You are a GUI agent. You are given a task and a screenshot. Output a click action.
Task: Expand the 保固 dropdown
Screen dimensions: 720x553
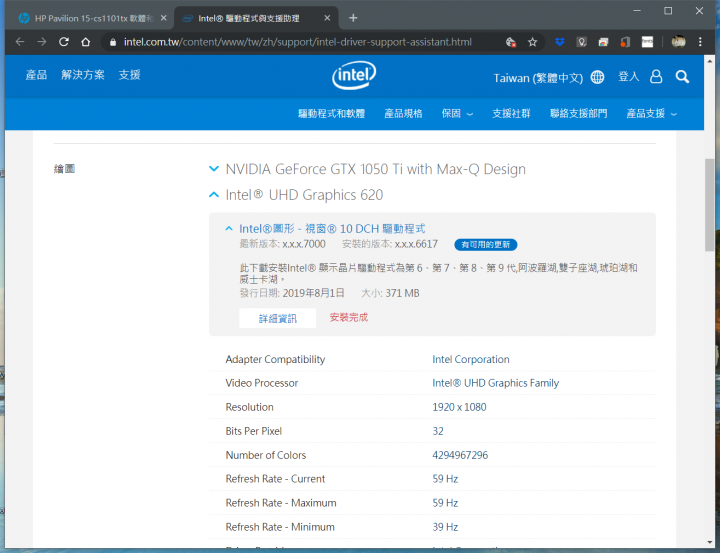point(457,113)
